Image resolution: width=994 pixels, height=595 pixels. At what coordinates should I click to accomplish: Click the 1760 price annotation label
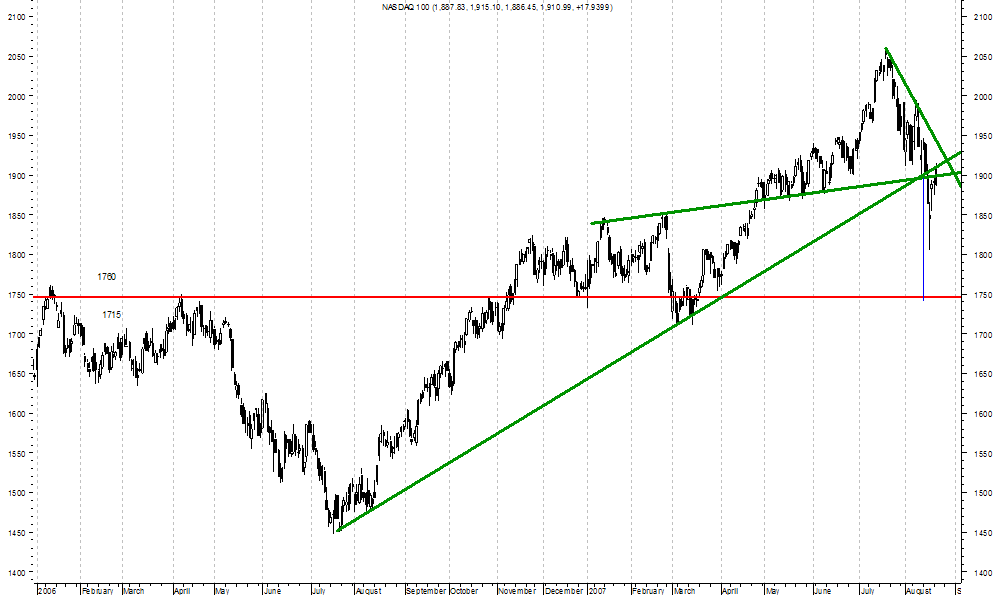pyautogui.click(x=105, y=276)
